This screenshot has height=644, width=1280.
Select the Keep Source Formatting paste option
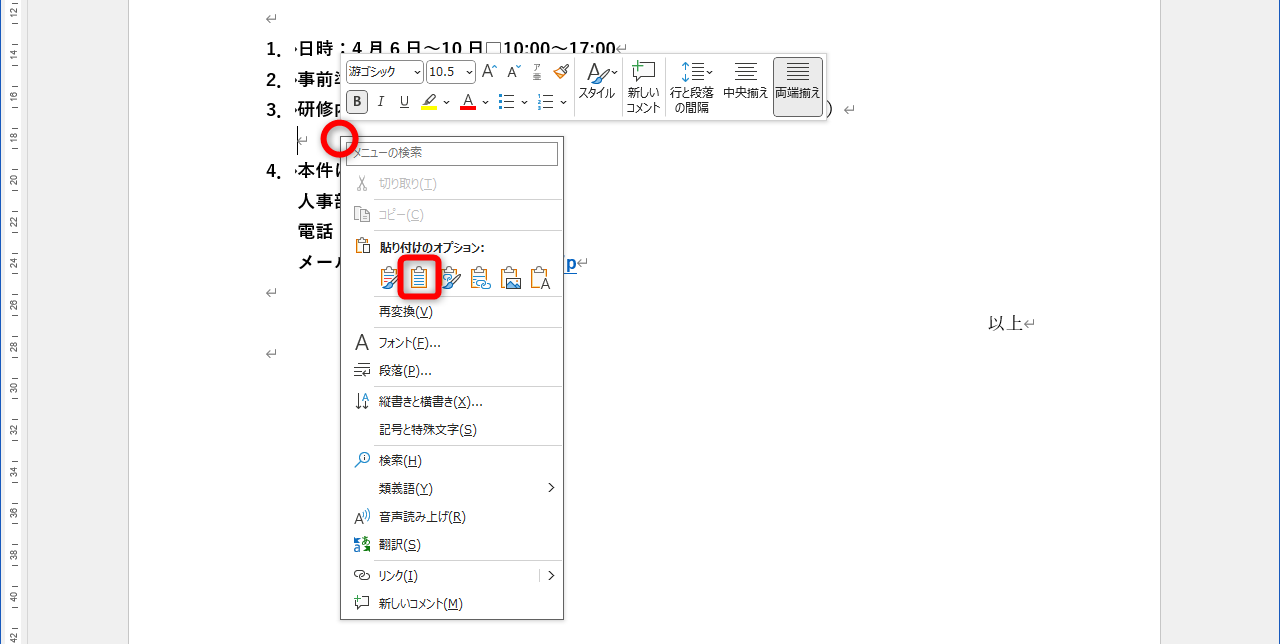coord(388,278)
